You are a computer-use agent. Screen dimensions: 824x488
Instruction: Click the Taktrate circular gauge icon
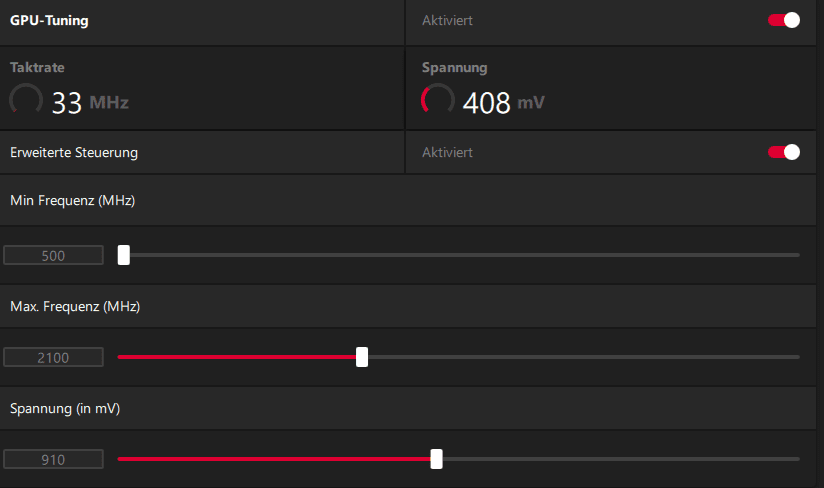26,101
